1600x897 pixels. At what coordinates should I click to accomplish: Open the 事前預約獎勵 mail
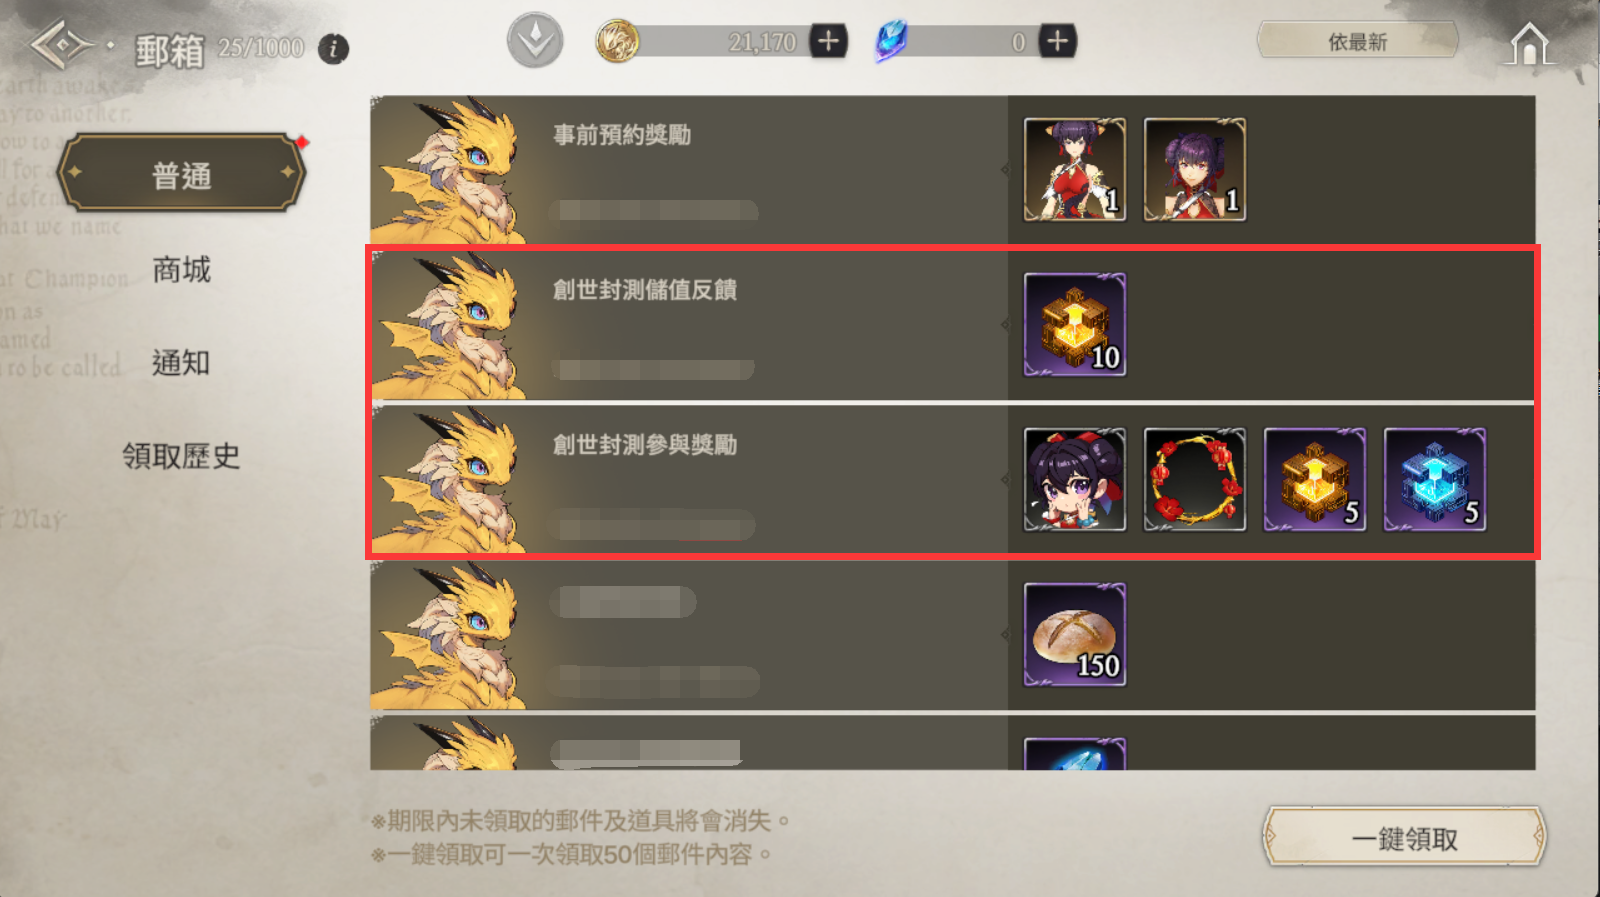[952, 169]
